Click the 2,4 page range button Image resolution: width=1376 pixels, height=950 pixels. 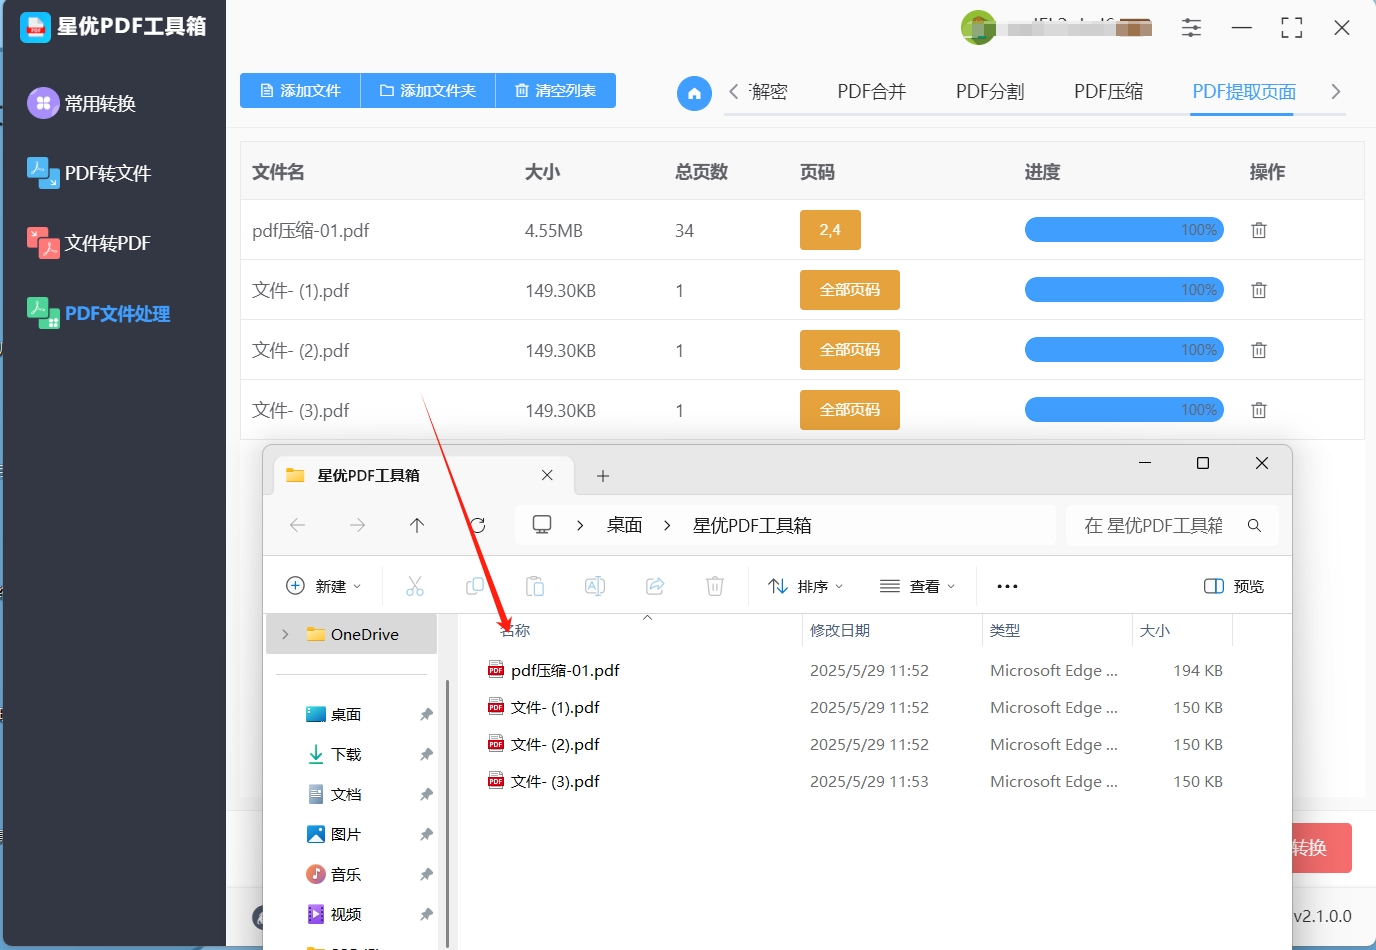[830, 230]
